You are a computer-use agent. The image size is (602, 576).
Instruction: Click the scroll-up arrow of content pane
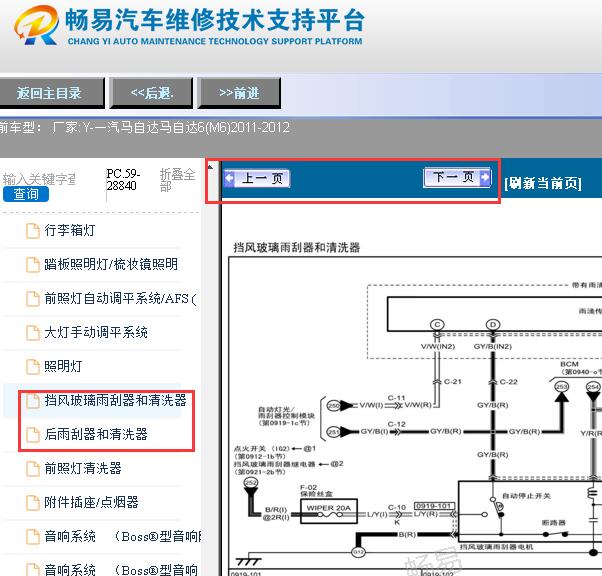point(210,167)
